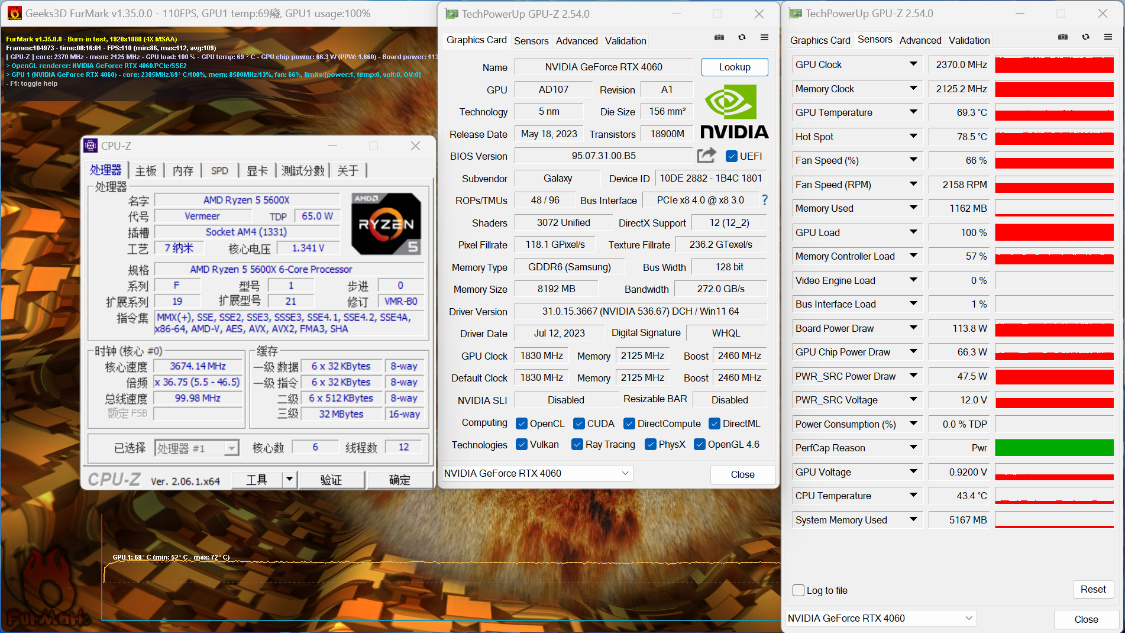This screenshot has height=633, width=1125.
Task: Switch to Sensors tab in GPU-Z Graphics Card window
Action: (531, 41)
